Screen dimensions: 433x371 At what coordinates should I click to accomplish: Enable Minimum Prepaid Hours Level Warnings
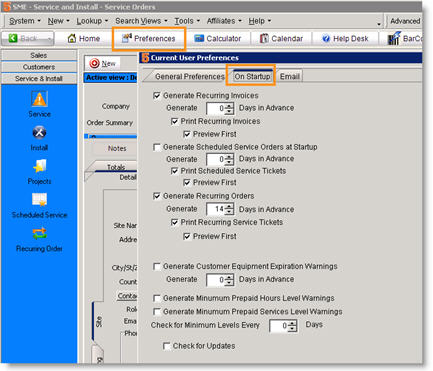[x=157, y=298]
